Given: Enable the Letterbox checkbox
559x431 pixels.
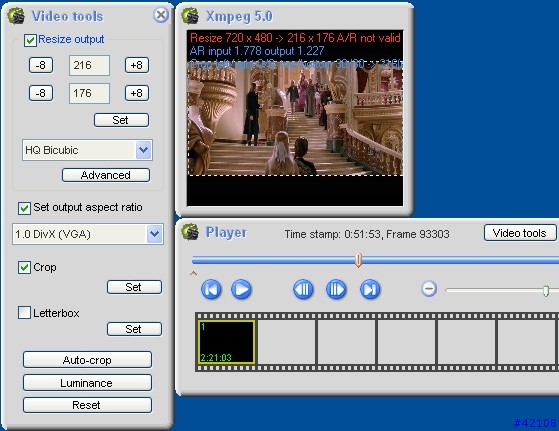Looking at the screenshot, I should [24, 313].
